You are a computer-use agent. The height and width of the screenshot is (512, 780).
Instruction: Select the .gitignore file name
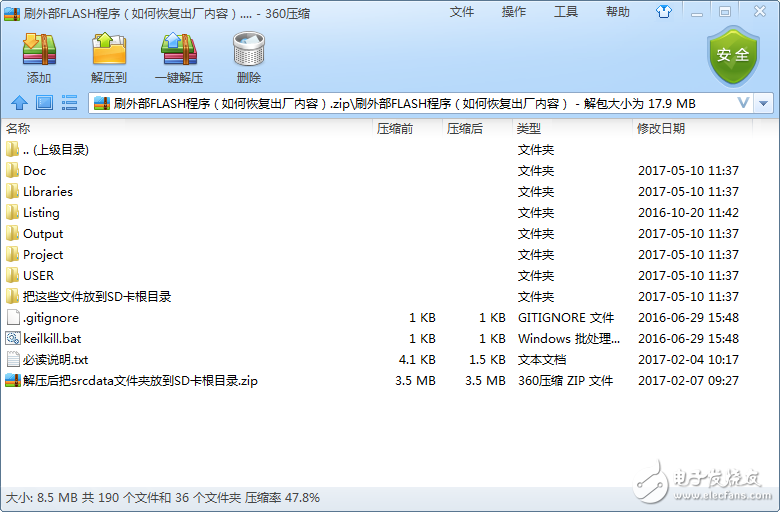[x=51, y=318]
